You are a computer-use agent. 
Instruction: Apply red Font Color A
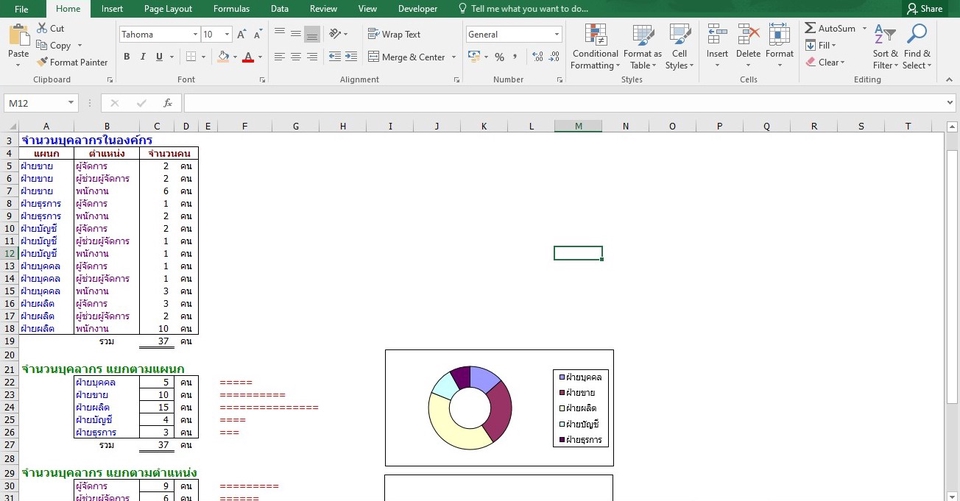click(248, 57)
